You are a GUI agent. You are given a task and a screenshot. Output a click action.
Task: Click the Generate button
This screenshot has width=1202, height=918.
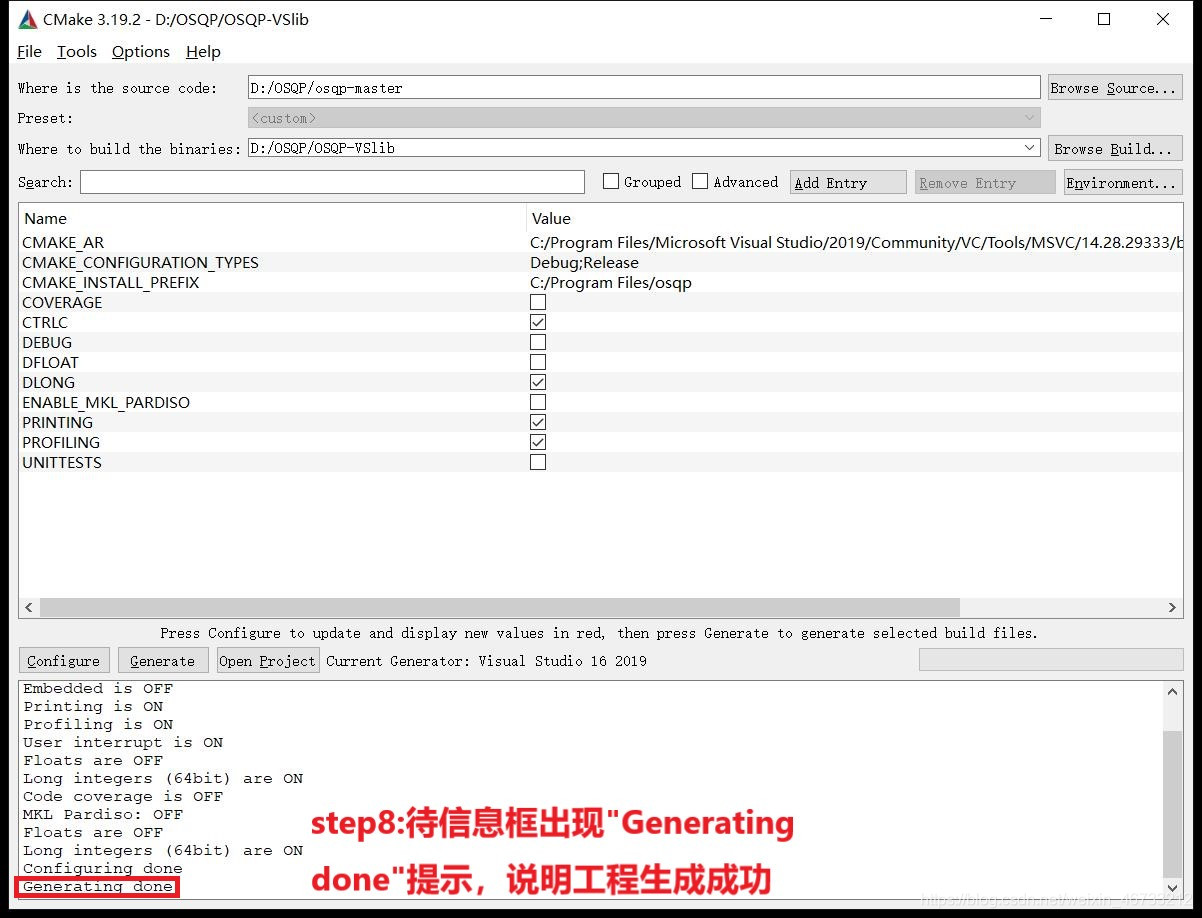(163, 660)
